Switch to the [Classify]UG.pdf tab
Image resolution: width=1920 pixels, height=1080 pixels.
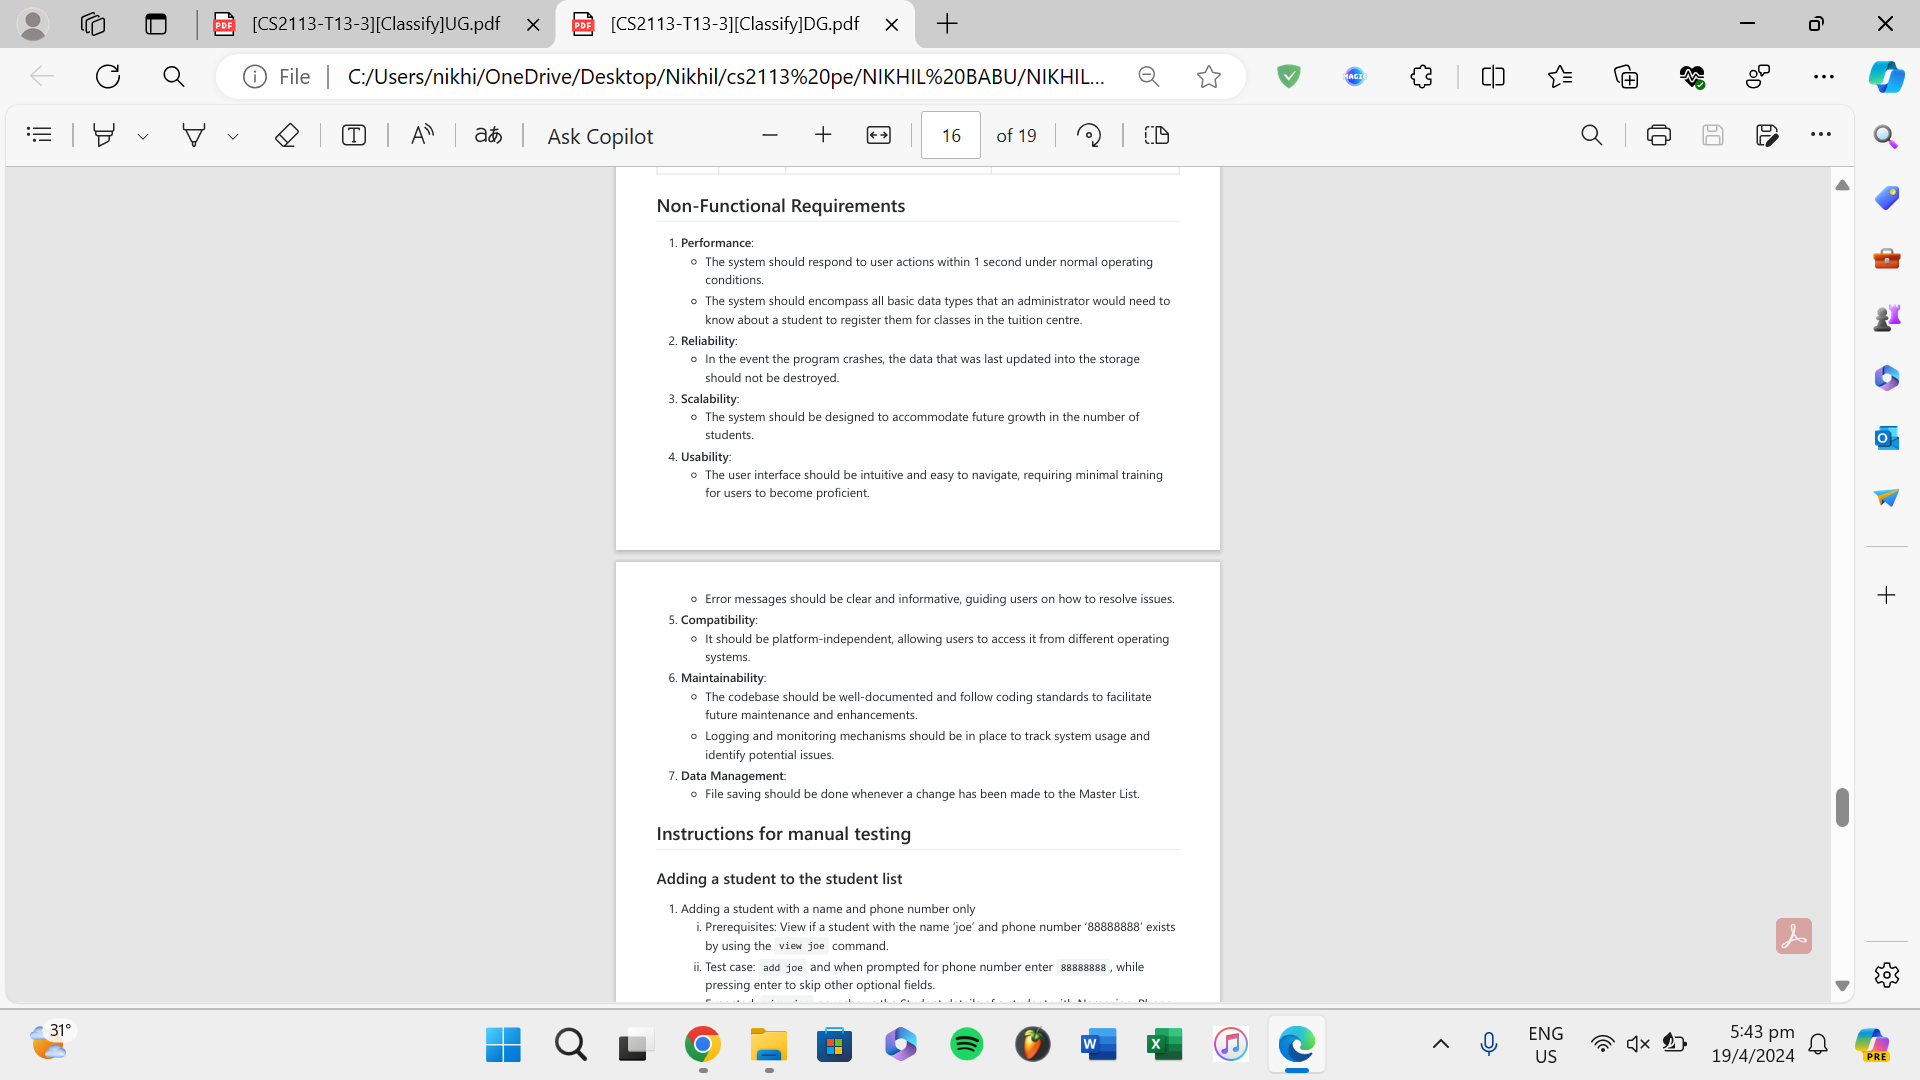pos(375,24)
